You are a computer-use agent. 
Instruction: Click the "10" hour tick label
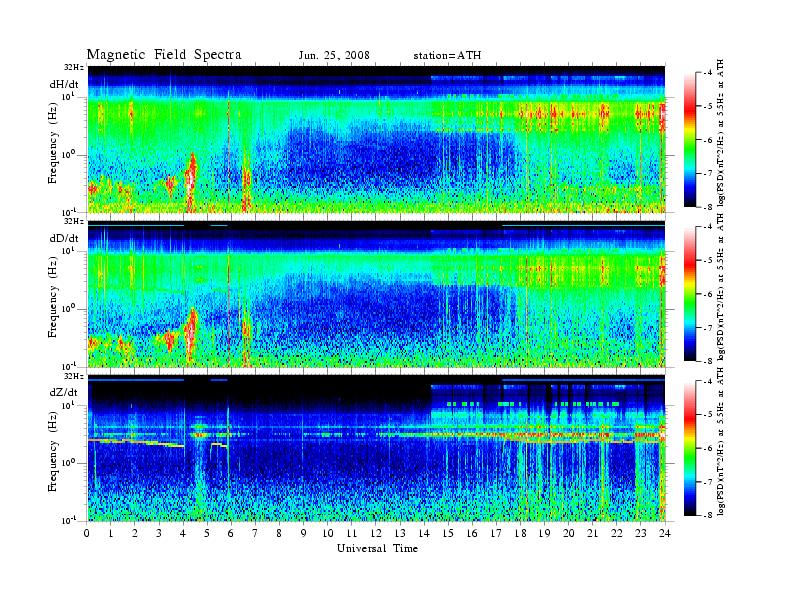click(328, 533)
